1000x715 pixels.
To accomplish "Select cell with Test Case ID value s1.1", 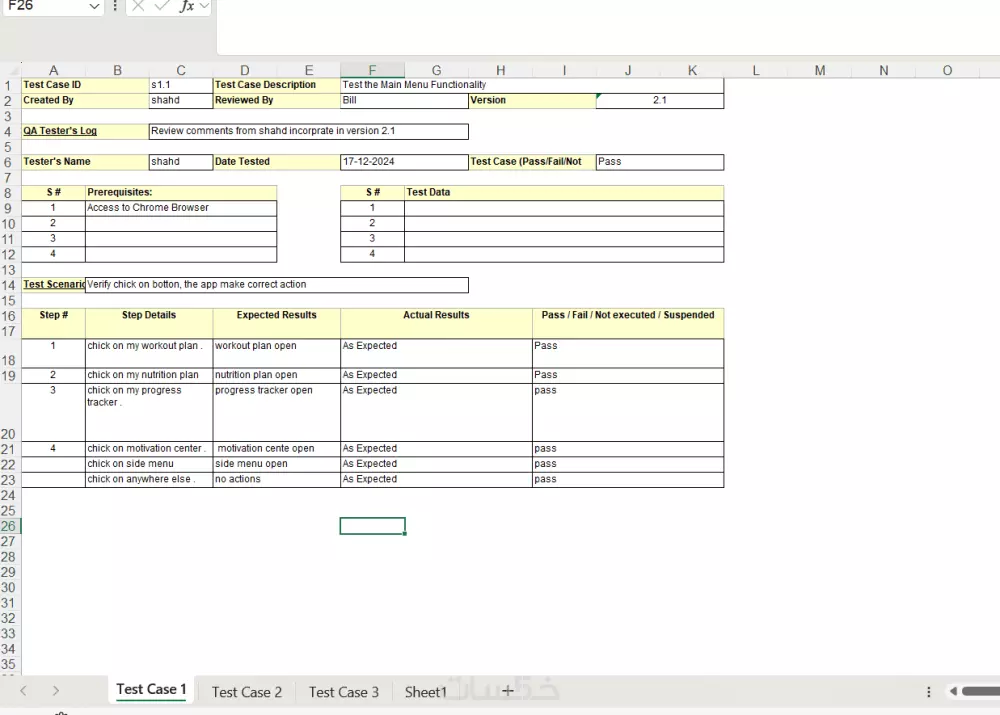I will (181, 85).
